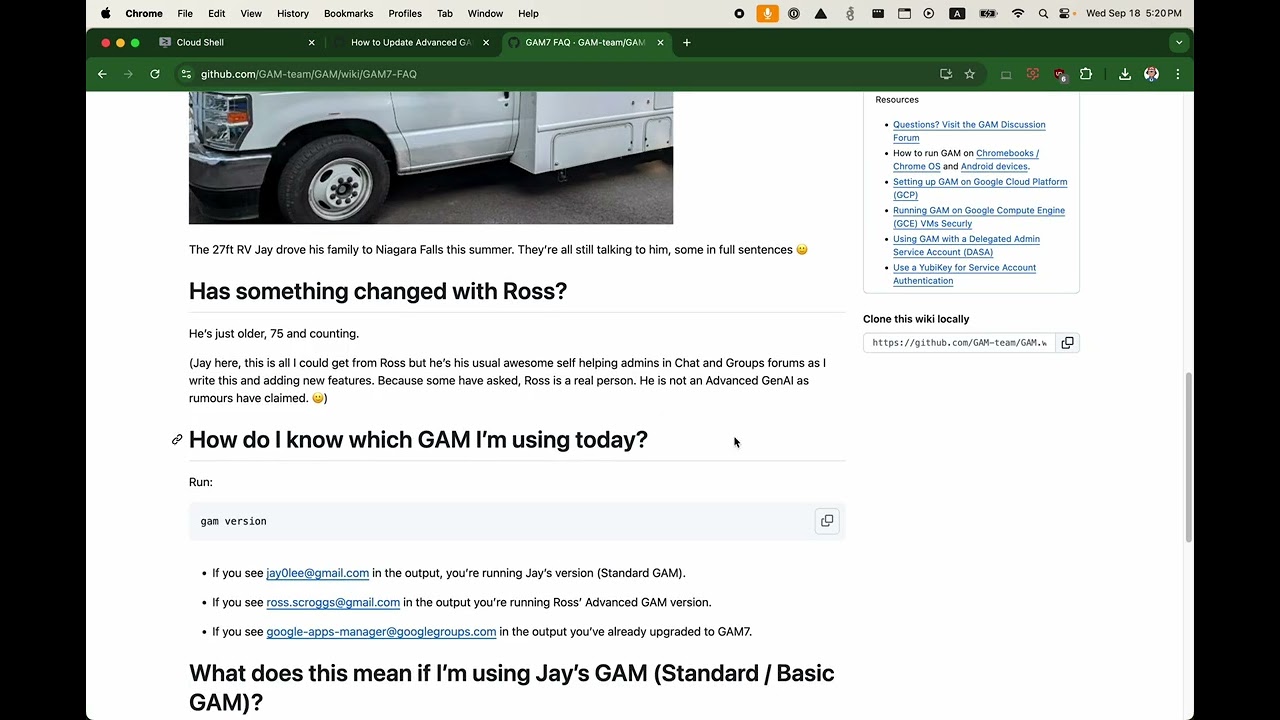
Task: Open the File menu
Action: 185,13
